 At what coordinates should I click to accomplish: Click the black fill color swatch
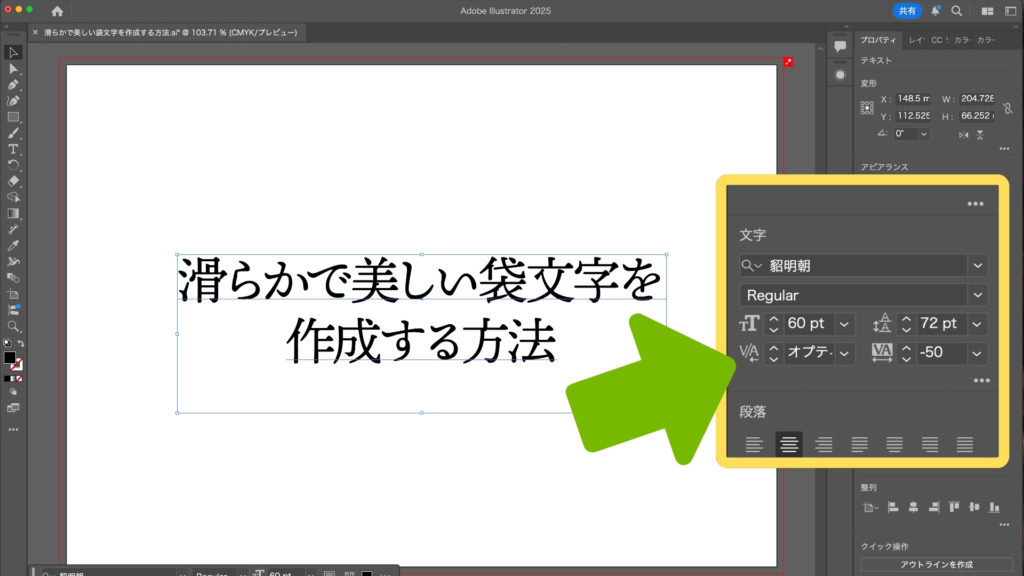pyautogui.click(x=10, y=357)
